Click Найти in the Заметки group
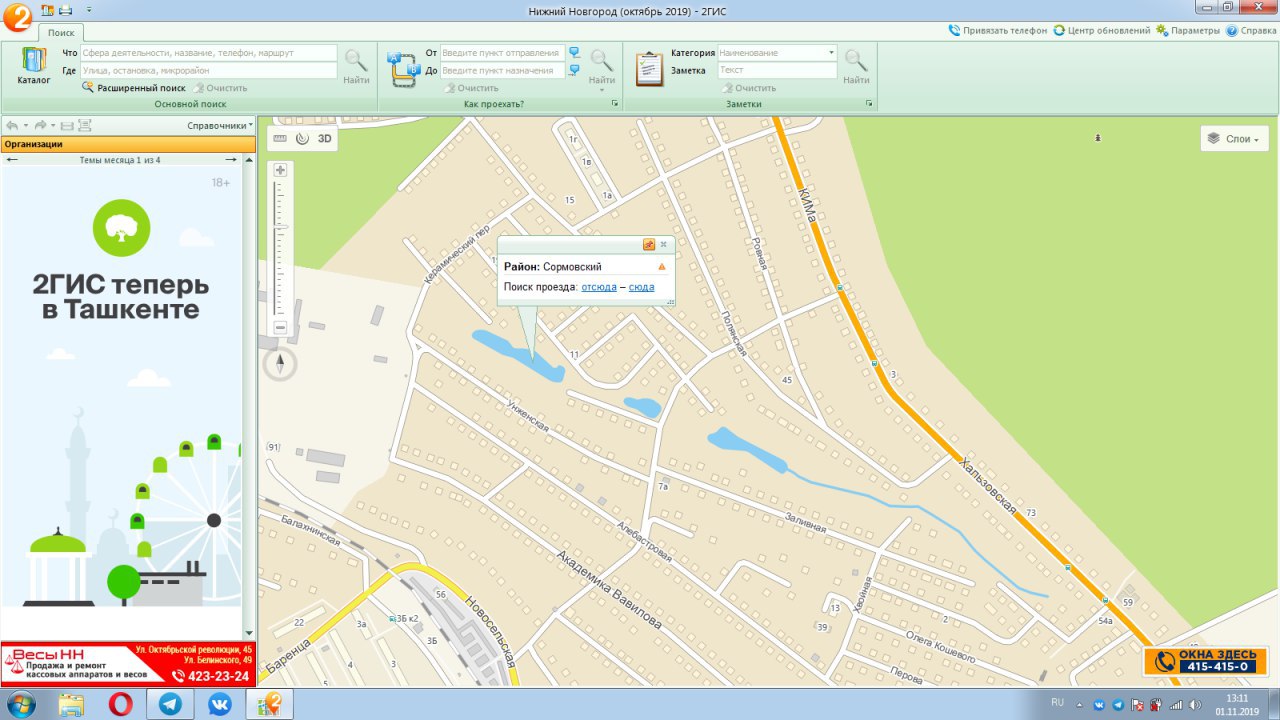The image size is (1280, 720). (856, 66)
